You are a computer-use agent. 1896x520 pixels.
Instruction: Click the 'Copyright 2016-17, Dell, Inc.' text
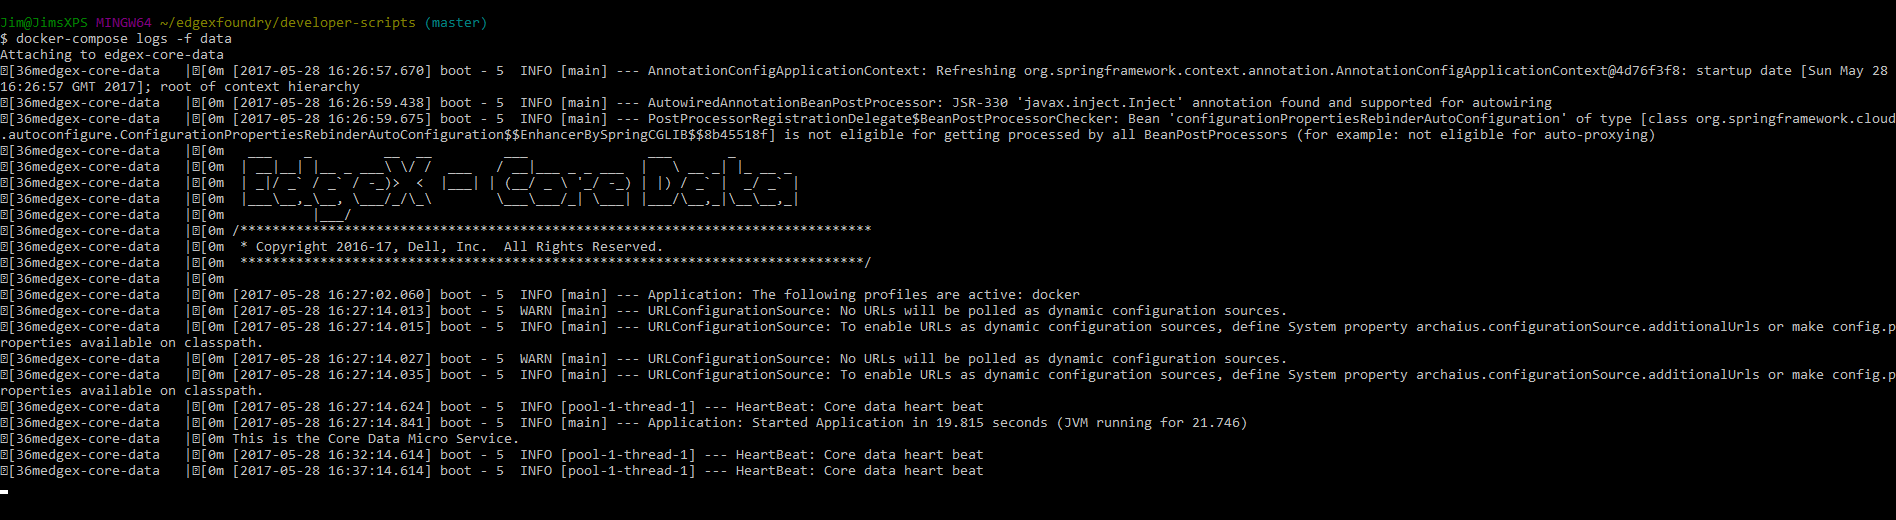point(370,247)
